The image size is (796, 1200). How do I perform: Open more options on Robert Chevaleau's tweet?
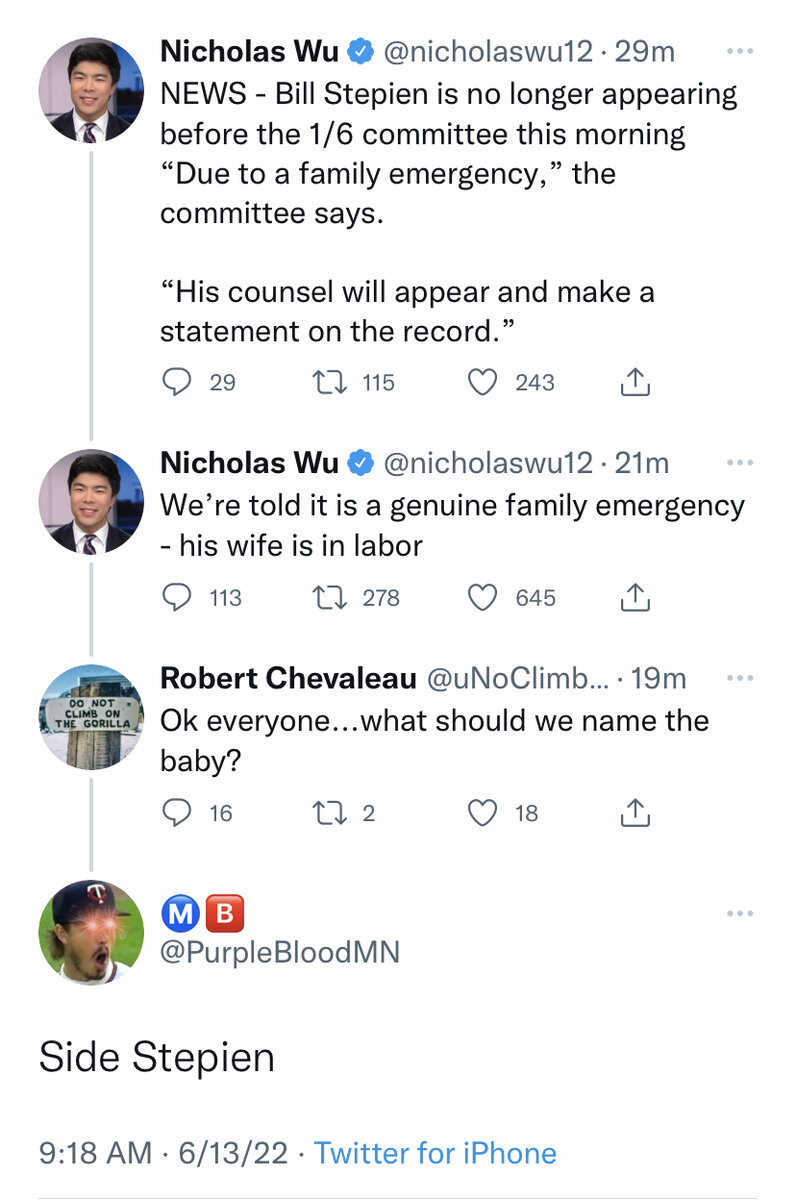740,678
